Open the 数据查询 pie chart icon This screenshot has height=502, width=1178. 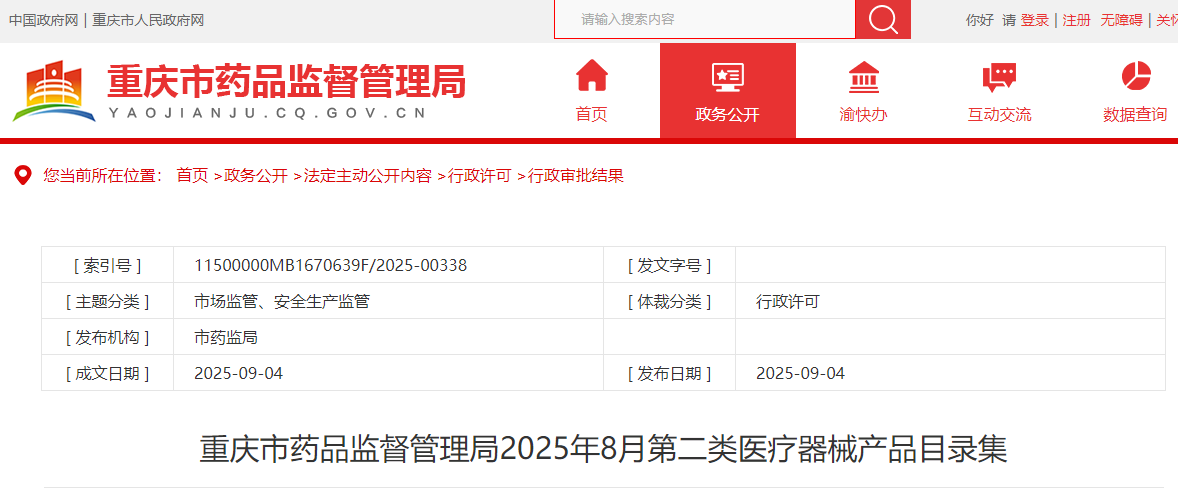click(1135, 76)
